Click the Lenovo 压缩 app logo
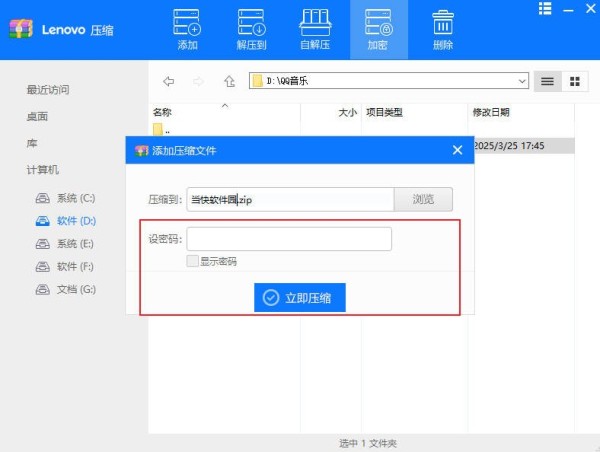Viewport: 600px width, 452px height. (x=21, y=29)
